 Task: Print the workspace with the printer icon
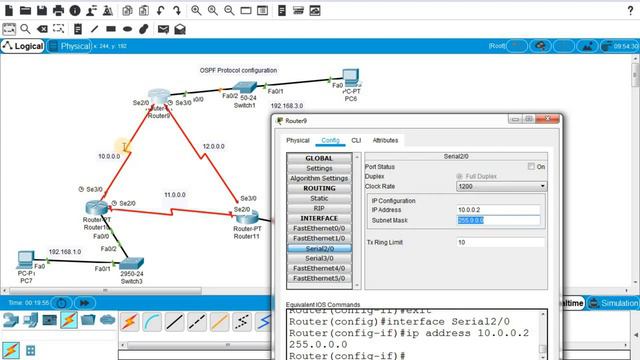[58, 11]
